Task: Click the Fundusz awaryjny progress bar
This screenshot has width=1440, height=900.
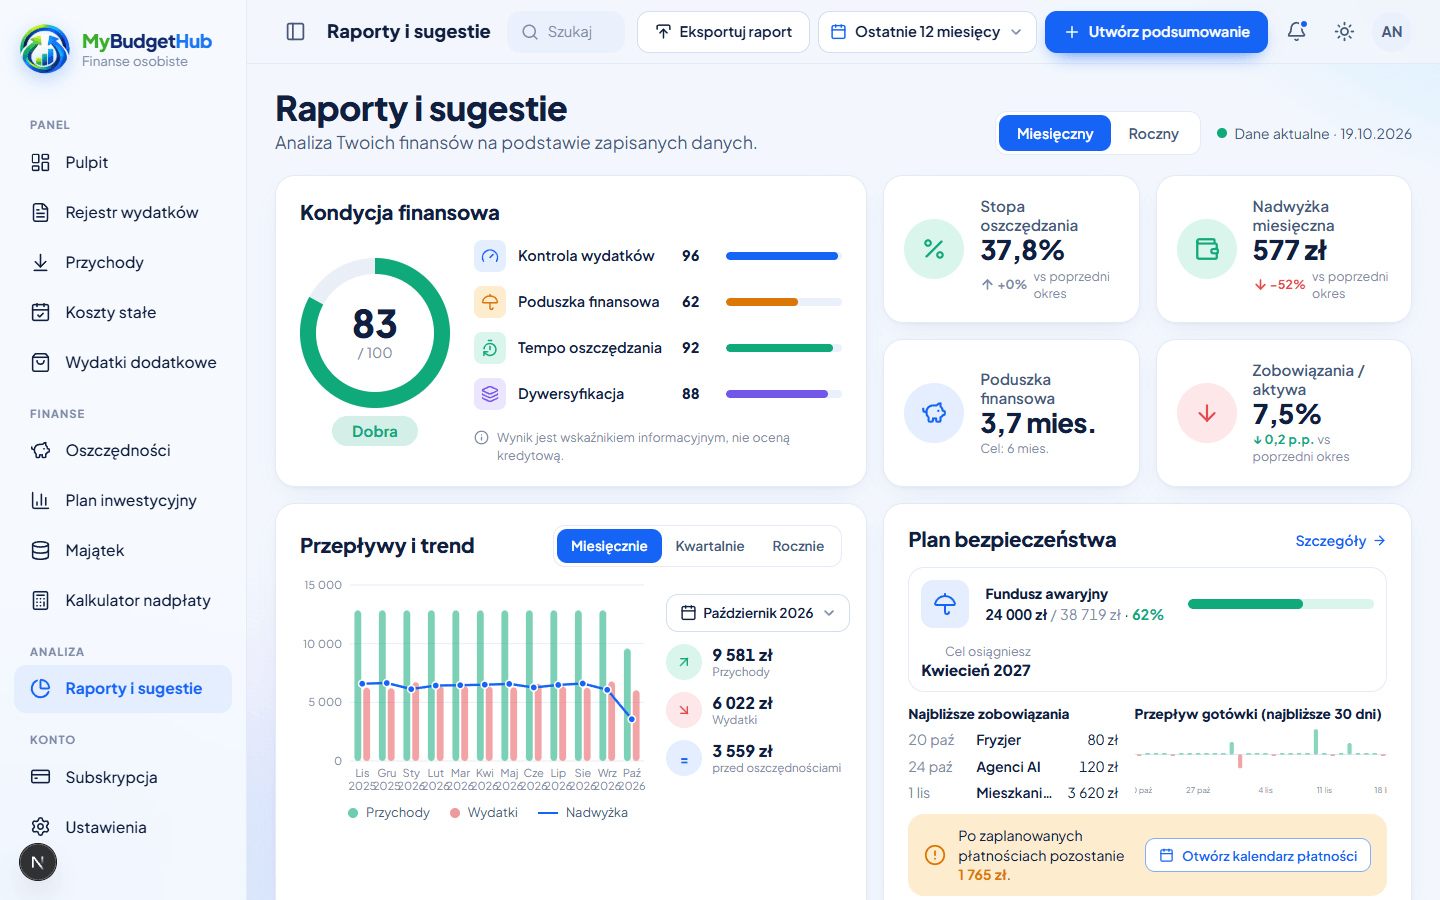Action: 1281,604
